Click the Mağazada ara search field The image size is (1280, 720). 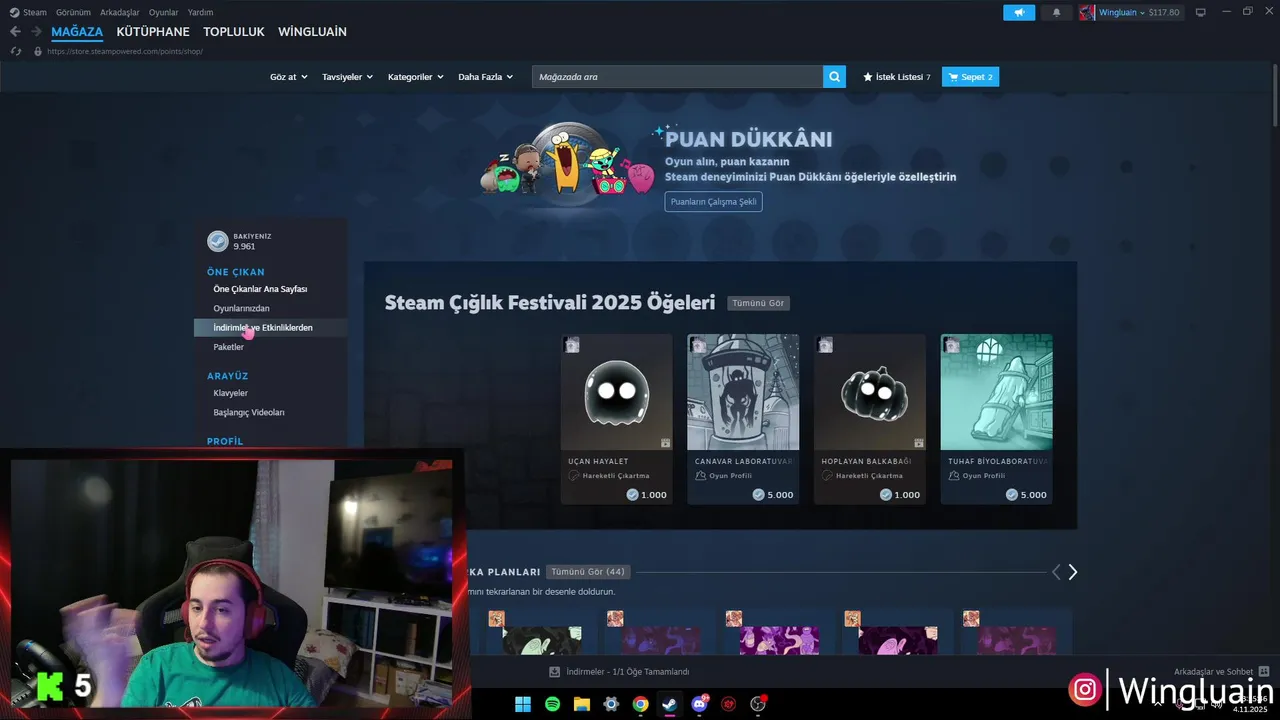pyautogui.click(x=677, y=77)
